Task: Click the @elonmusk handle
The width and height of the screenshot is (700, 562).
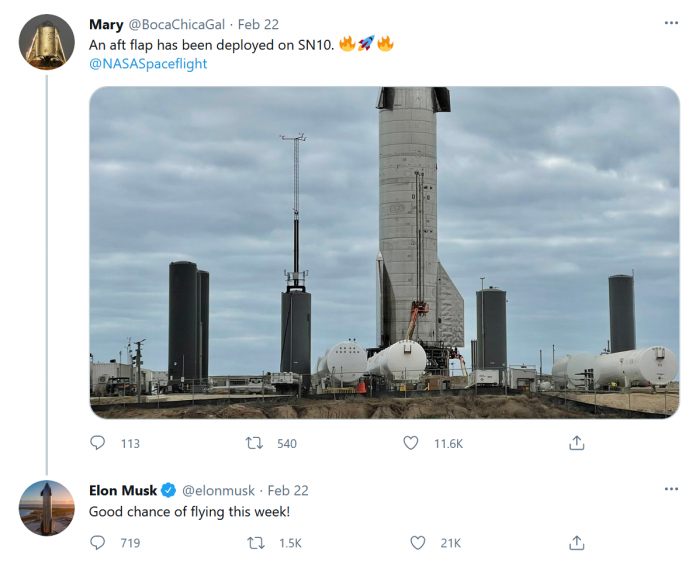Action: [x=217, y=490]
